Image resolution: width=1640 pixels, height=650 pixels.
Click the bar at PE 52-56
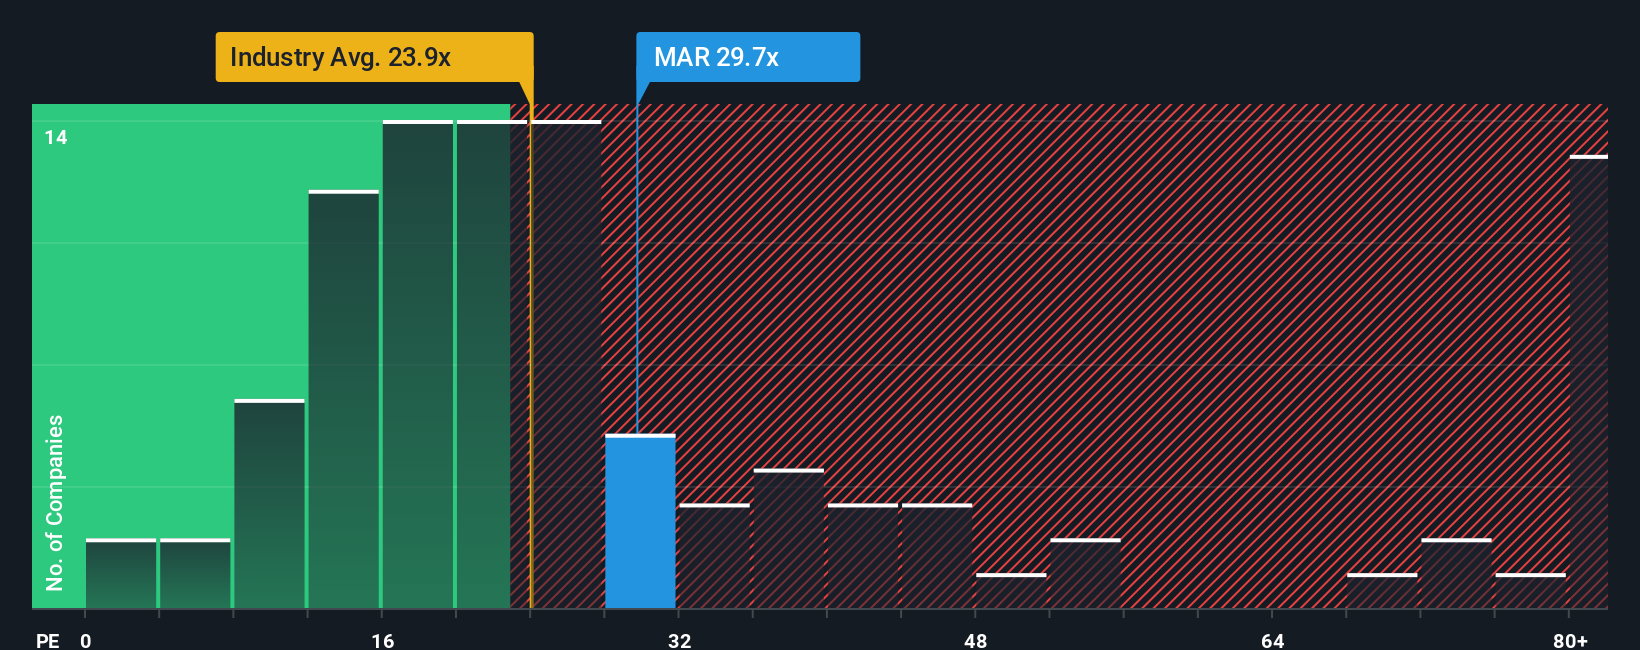click(x=1085, y=573)
